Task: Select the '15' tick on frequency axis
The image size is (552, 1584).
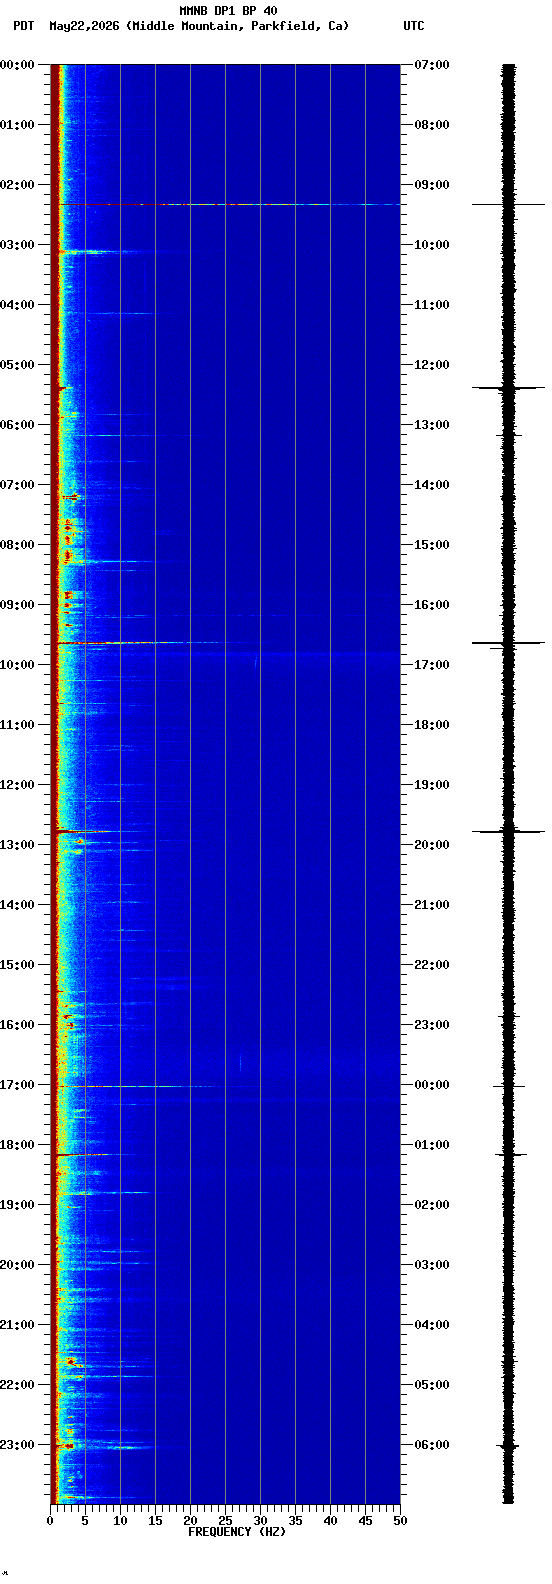Action: (x=155, y=1521)
